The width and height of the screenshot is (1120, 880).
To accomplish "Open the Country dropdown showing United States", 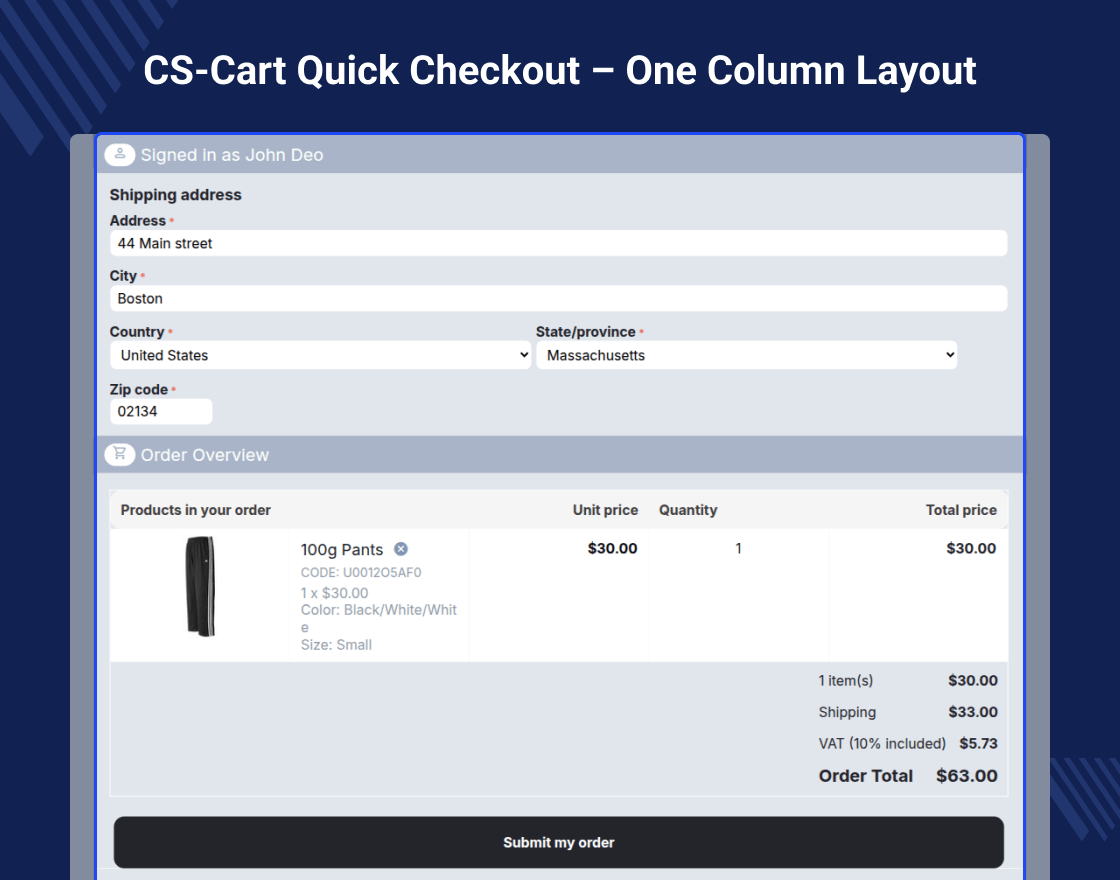I will [320, 355].
